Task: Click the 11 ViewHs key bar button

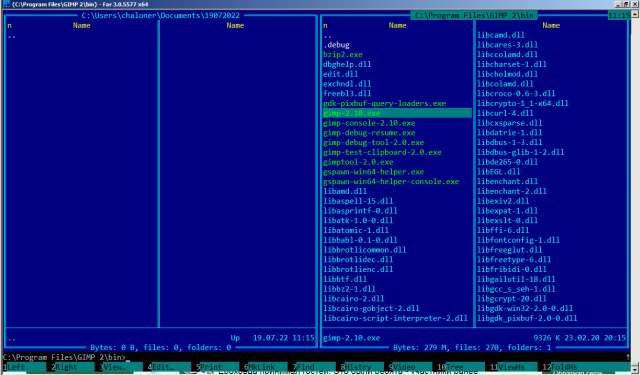Action: 511,367
